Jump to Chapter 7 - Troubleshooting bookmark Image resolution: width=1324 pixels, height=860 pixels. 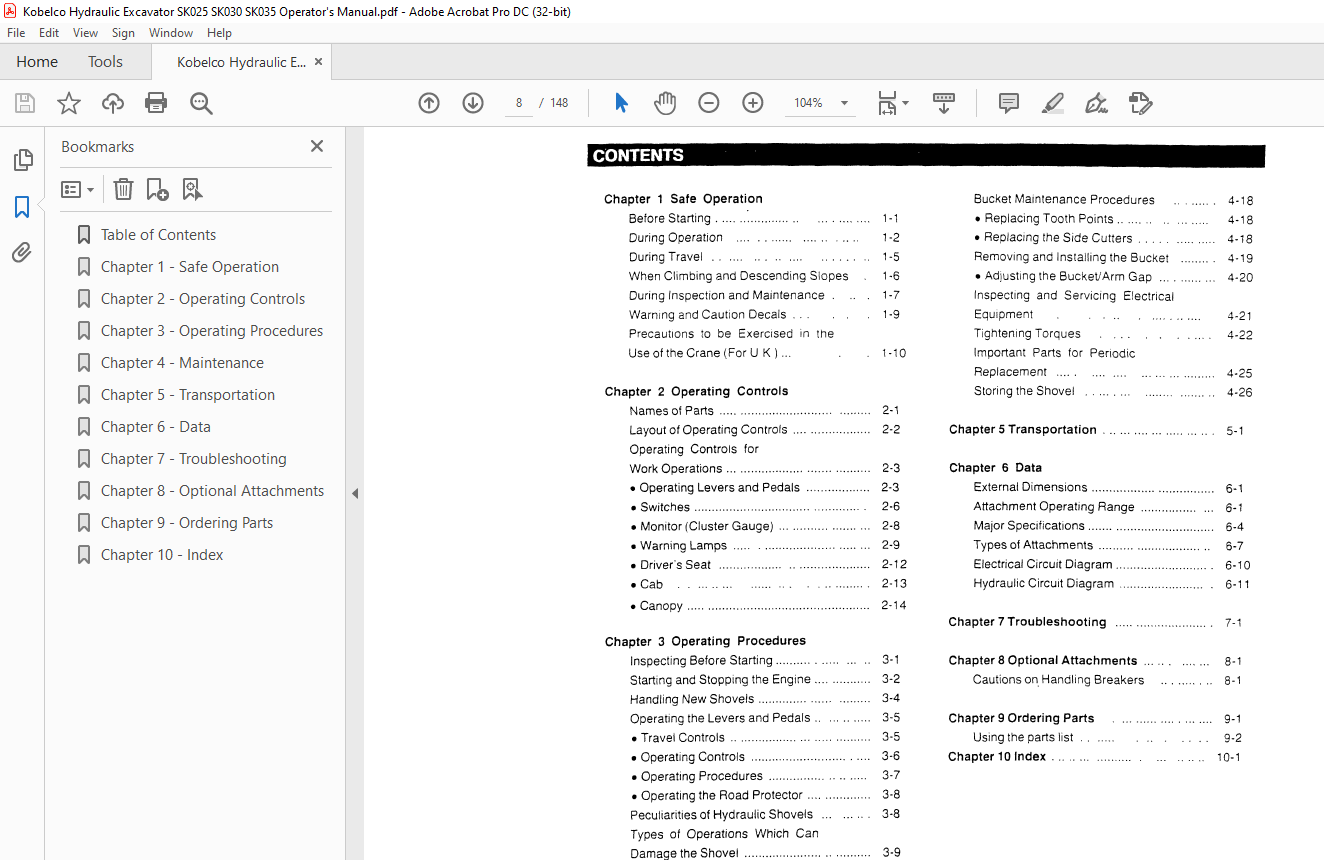coord(193,459)
